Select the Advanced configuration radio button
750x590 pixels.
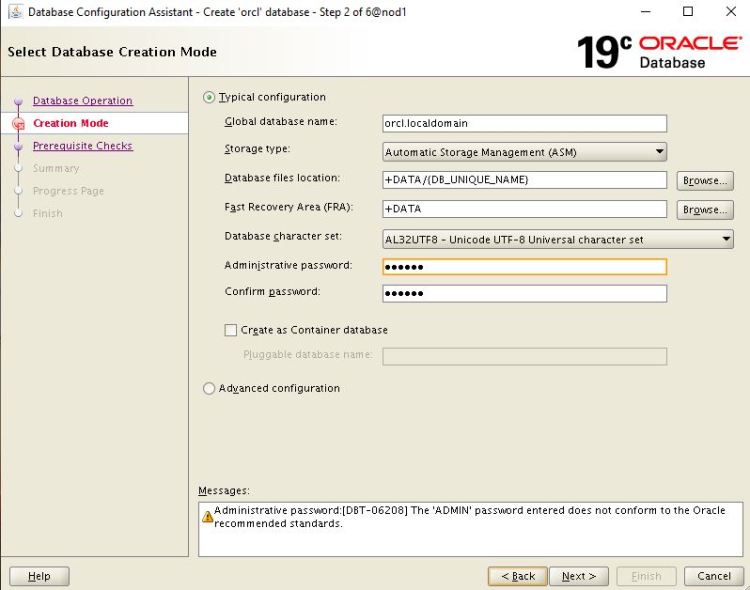[209, 388]
